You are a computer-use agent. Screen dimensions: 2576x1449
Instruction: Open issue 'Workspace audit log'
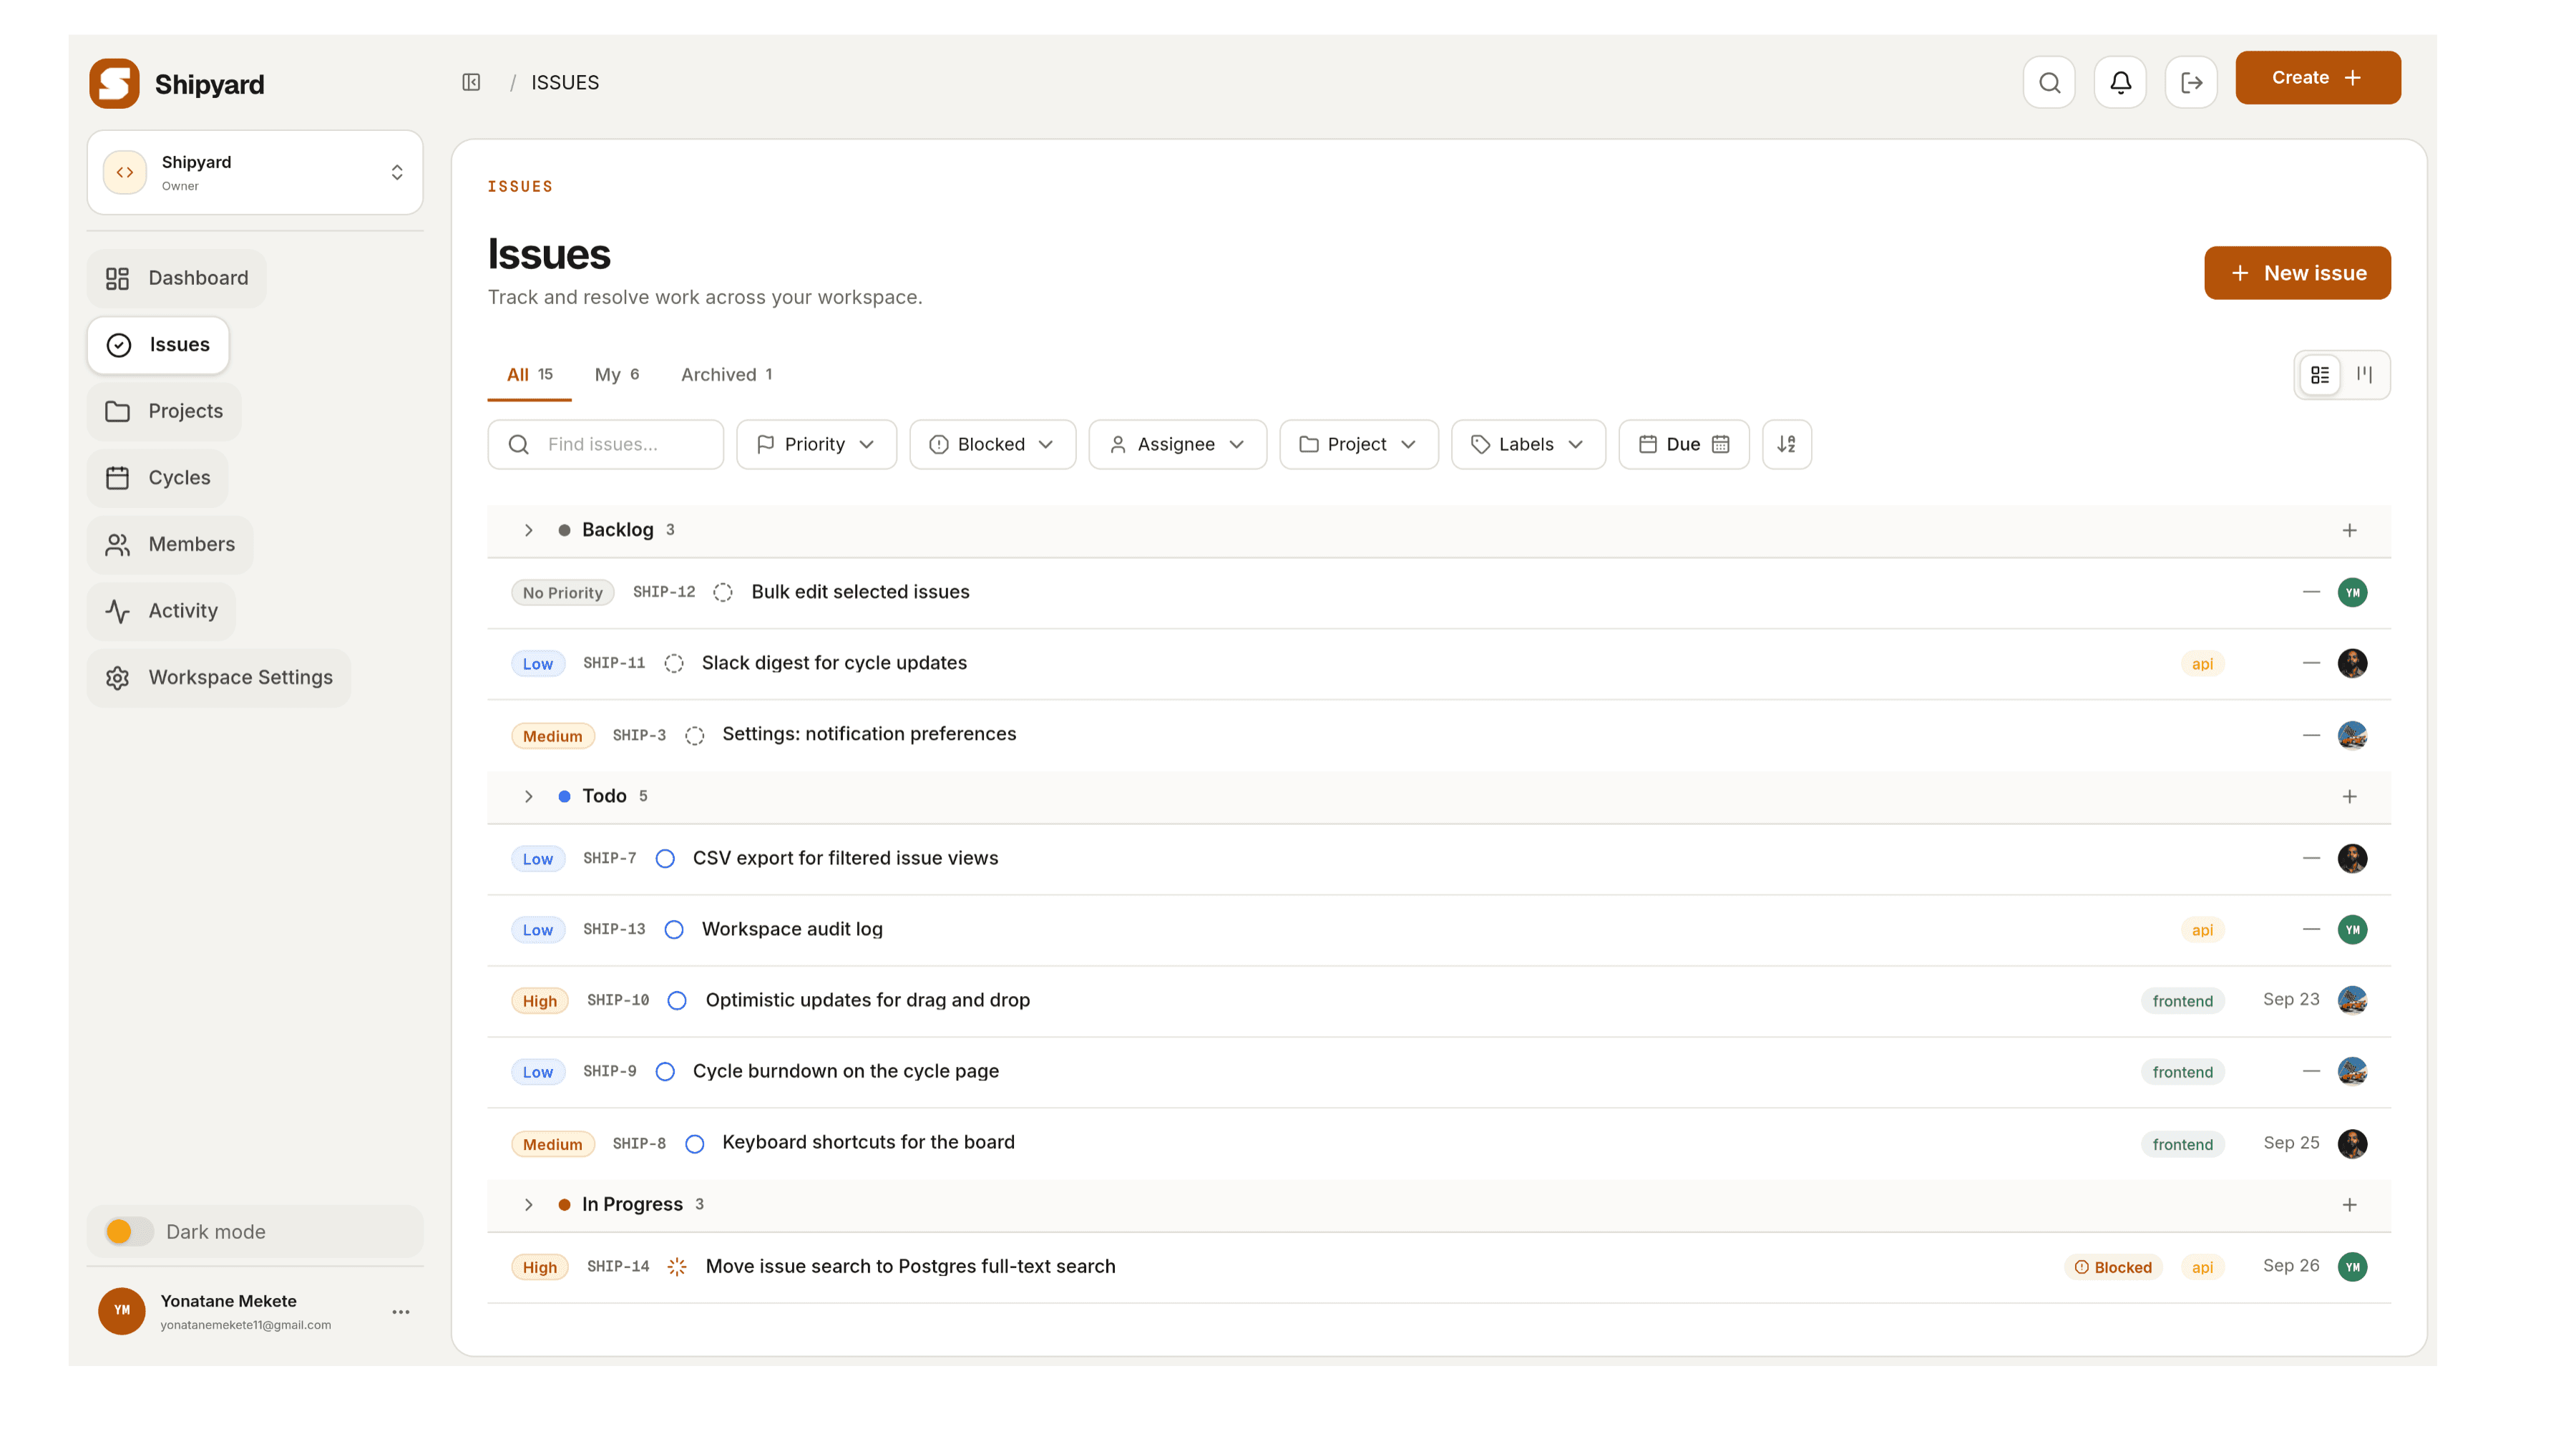[792, 929]
